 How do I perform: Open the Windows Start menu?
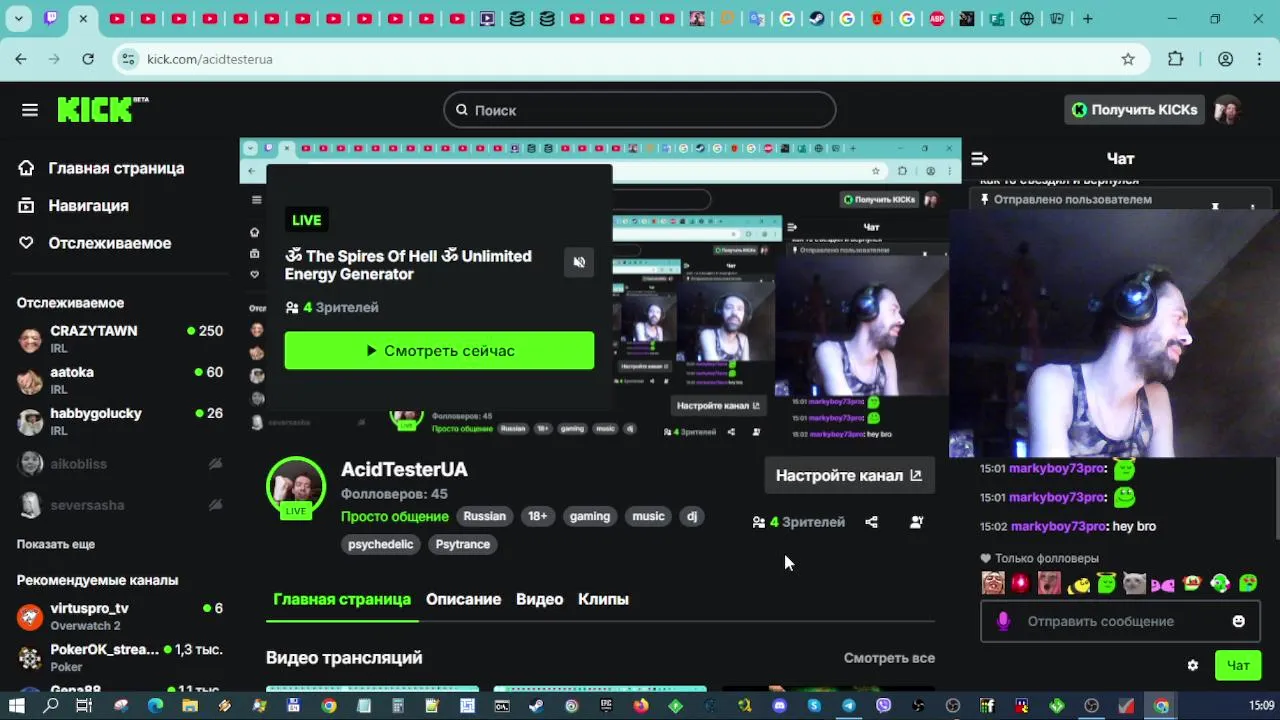point(17,705)
